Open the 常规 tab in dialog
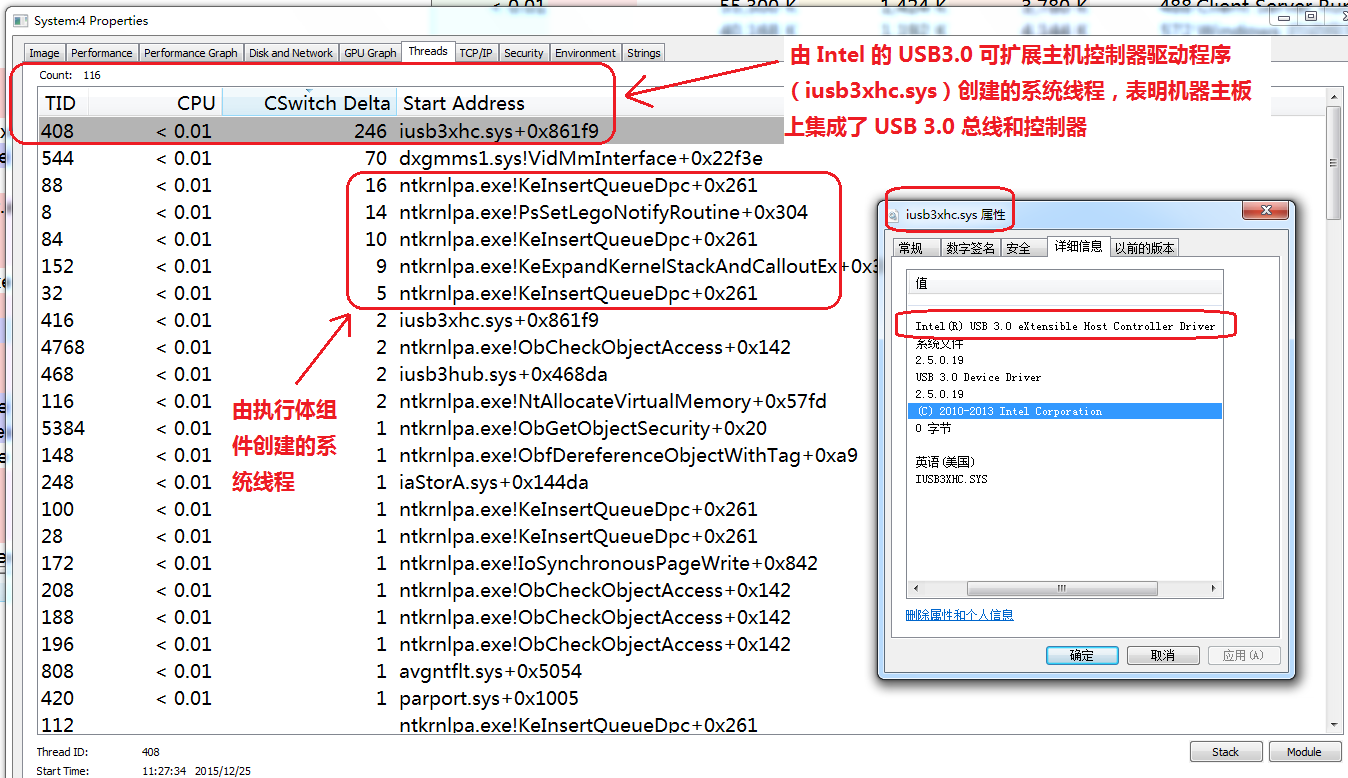Viewport: 1348px width, 778px height. point(917,248)
